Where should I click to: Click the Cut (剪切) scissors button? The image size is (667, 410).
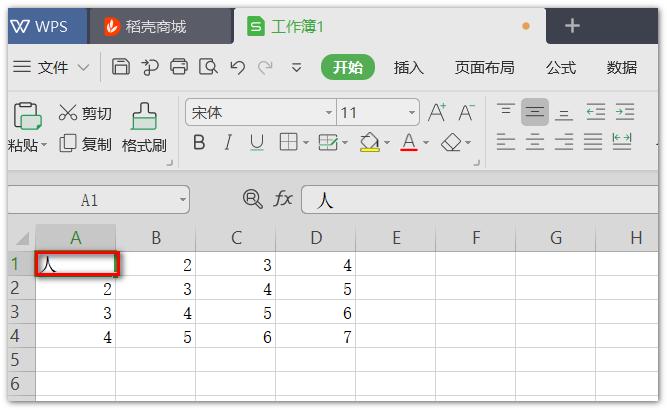coord(86,113)
